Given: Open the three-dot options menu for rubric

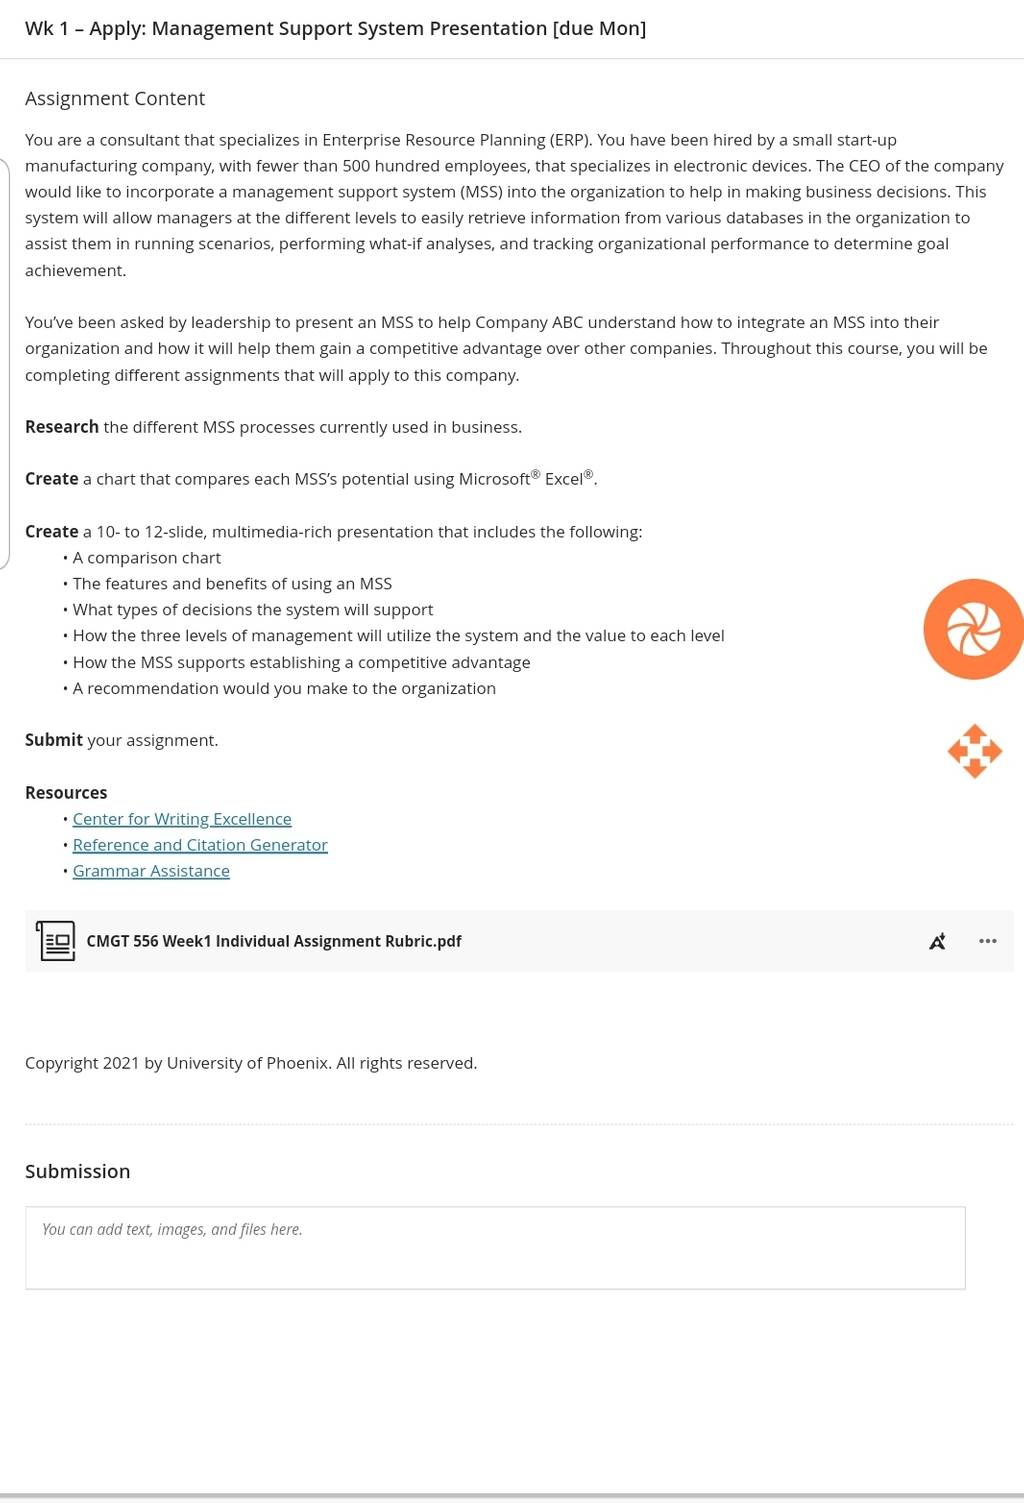Looking at the screenshot, I should pos(988,941).
